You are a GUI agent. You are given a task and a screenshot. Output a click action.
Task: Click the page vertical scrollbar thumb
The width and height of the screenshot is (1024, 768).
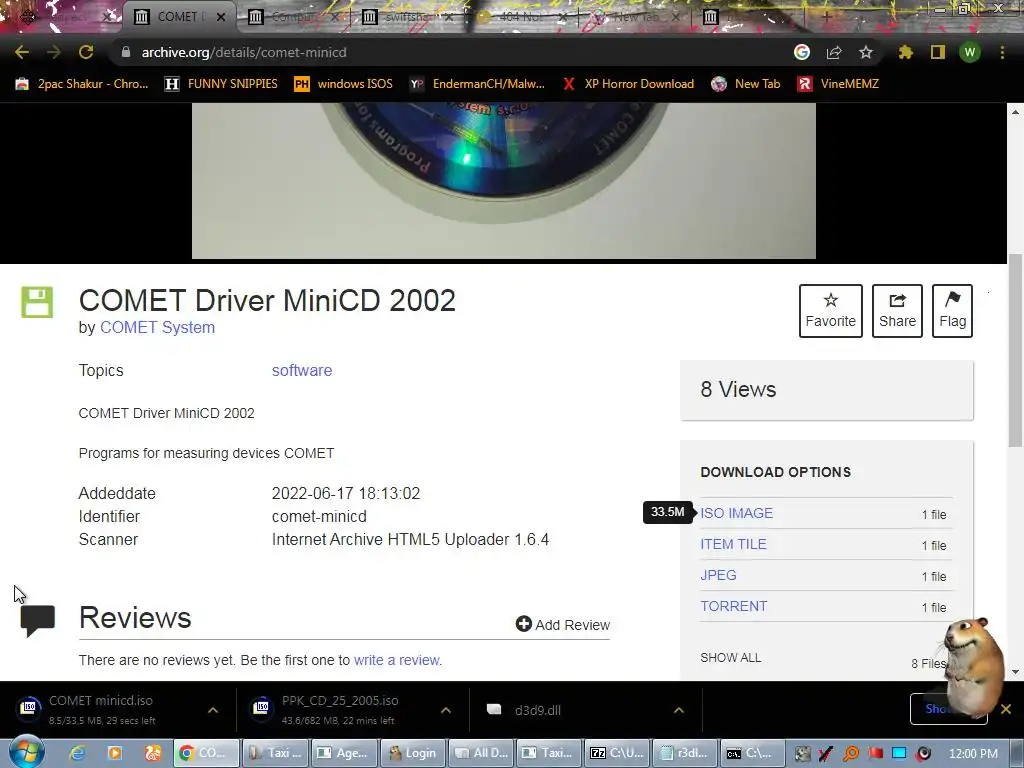(1015, 351)
